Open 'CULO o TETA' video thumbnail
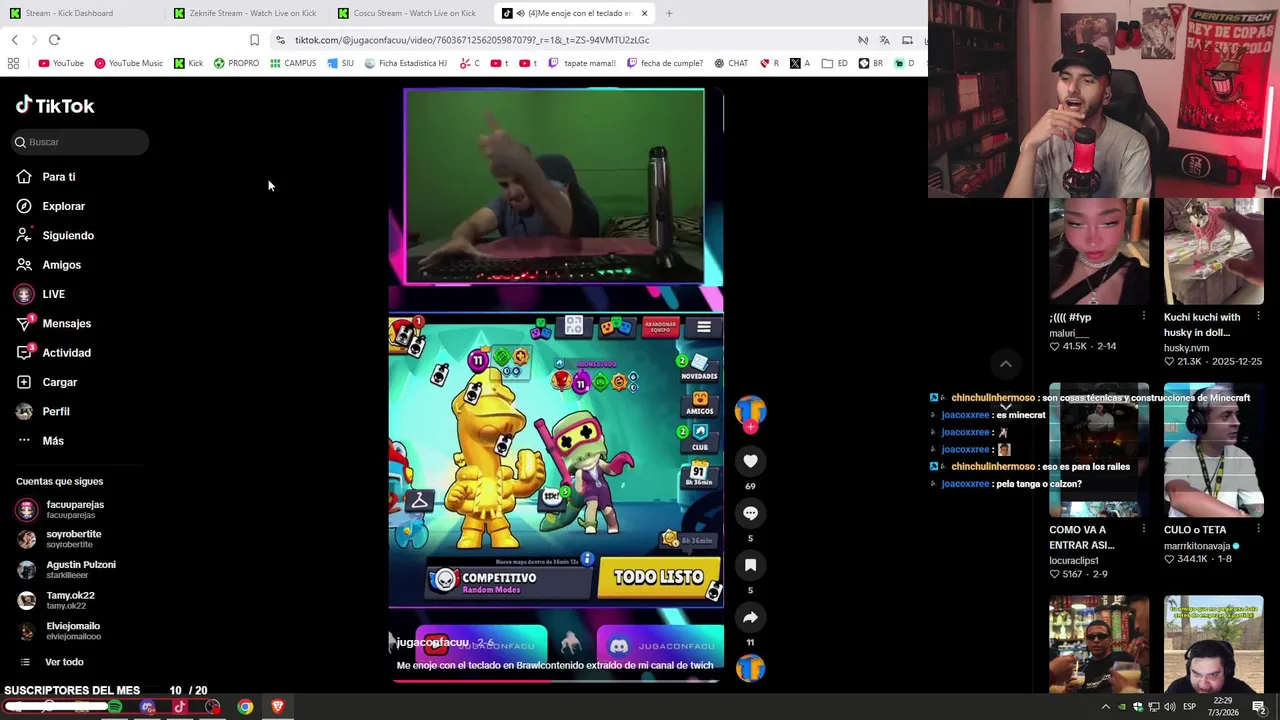The image size is (1280, 720). [1213, 450]
